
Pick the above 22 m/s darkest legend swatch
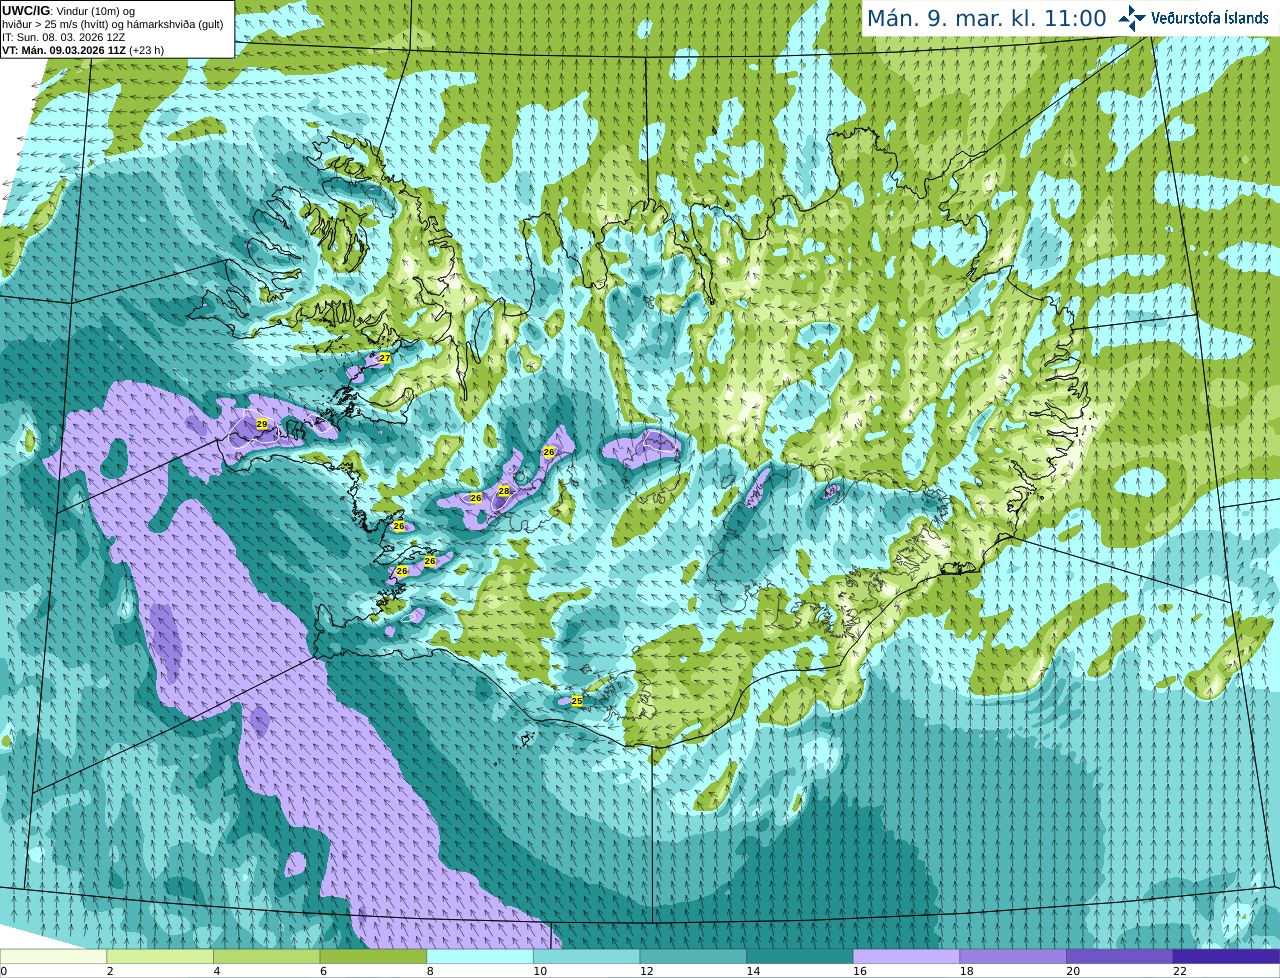(x=1226, y=956)
